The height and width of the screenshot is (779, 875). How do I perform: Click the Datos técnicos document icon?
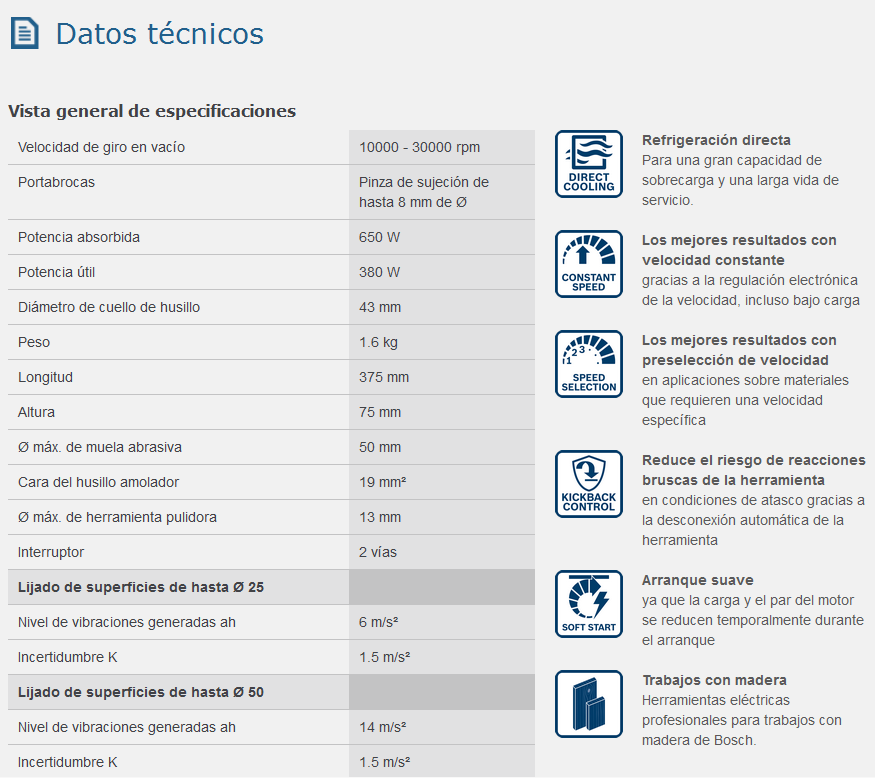coord(24,33)
